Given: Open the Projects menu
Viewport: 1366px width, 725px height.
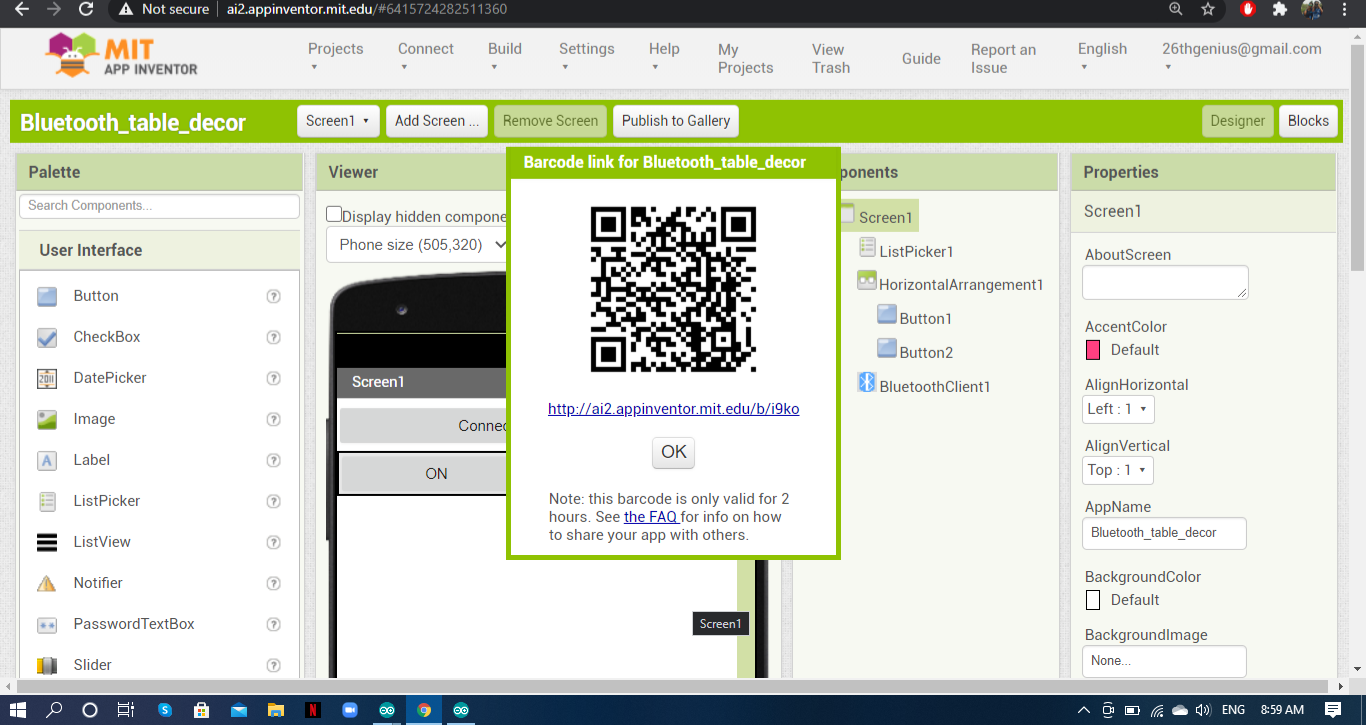Looking at the screenshot, I should [x=335, y=57].
